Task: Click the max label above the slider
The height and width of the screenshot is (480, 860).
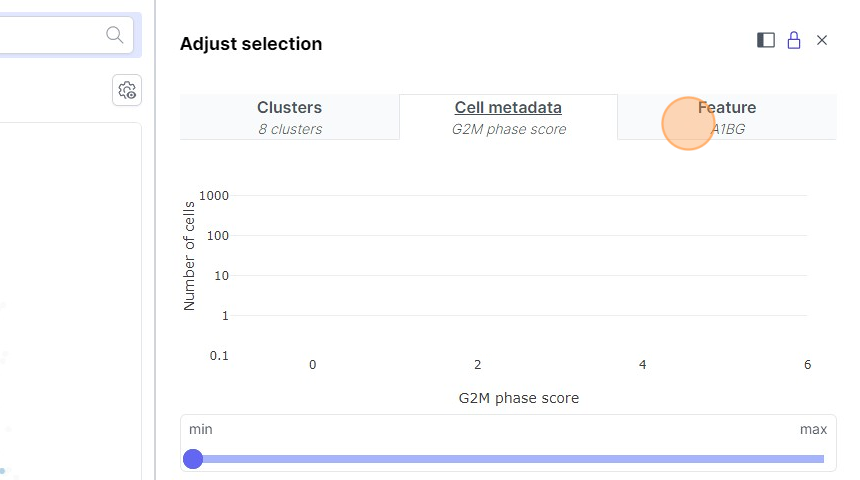Action: point(813,429)
